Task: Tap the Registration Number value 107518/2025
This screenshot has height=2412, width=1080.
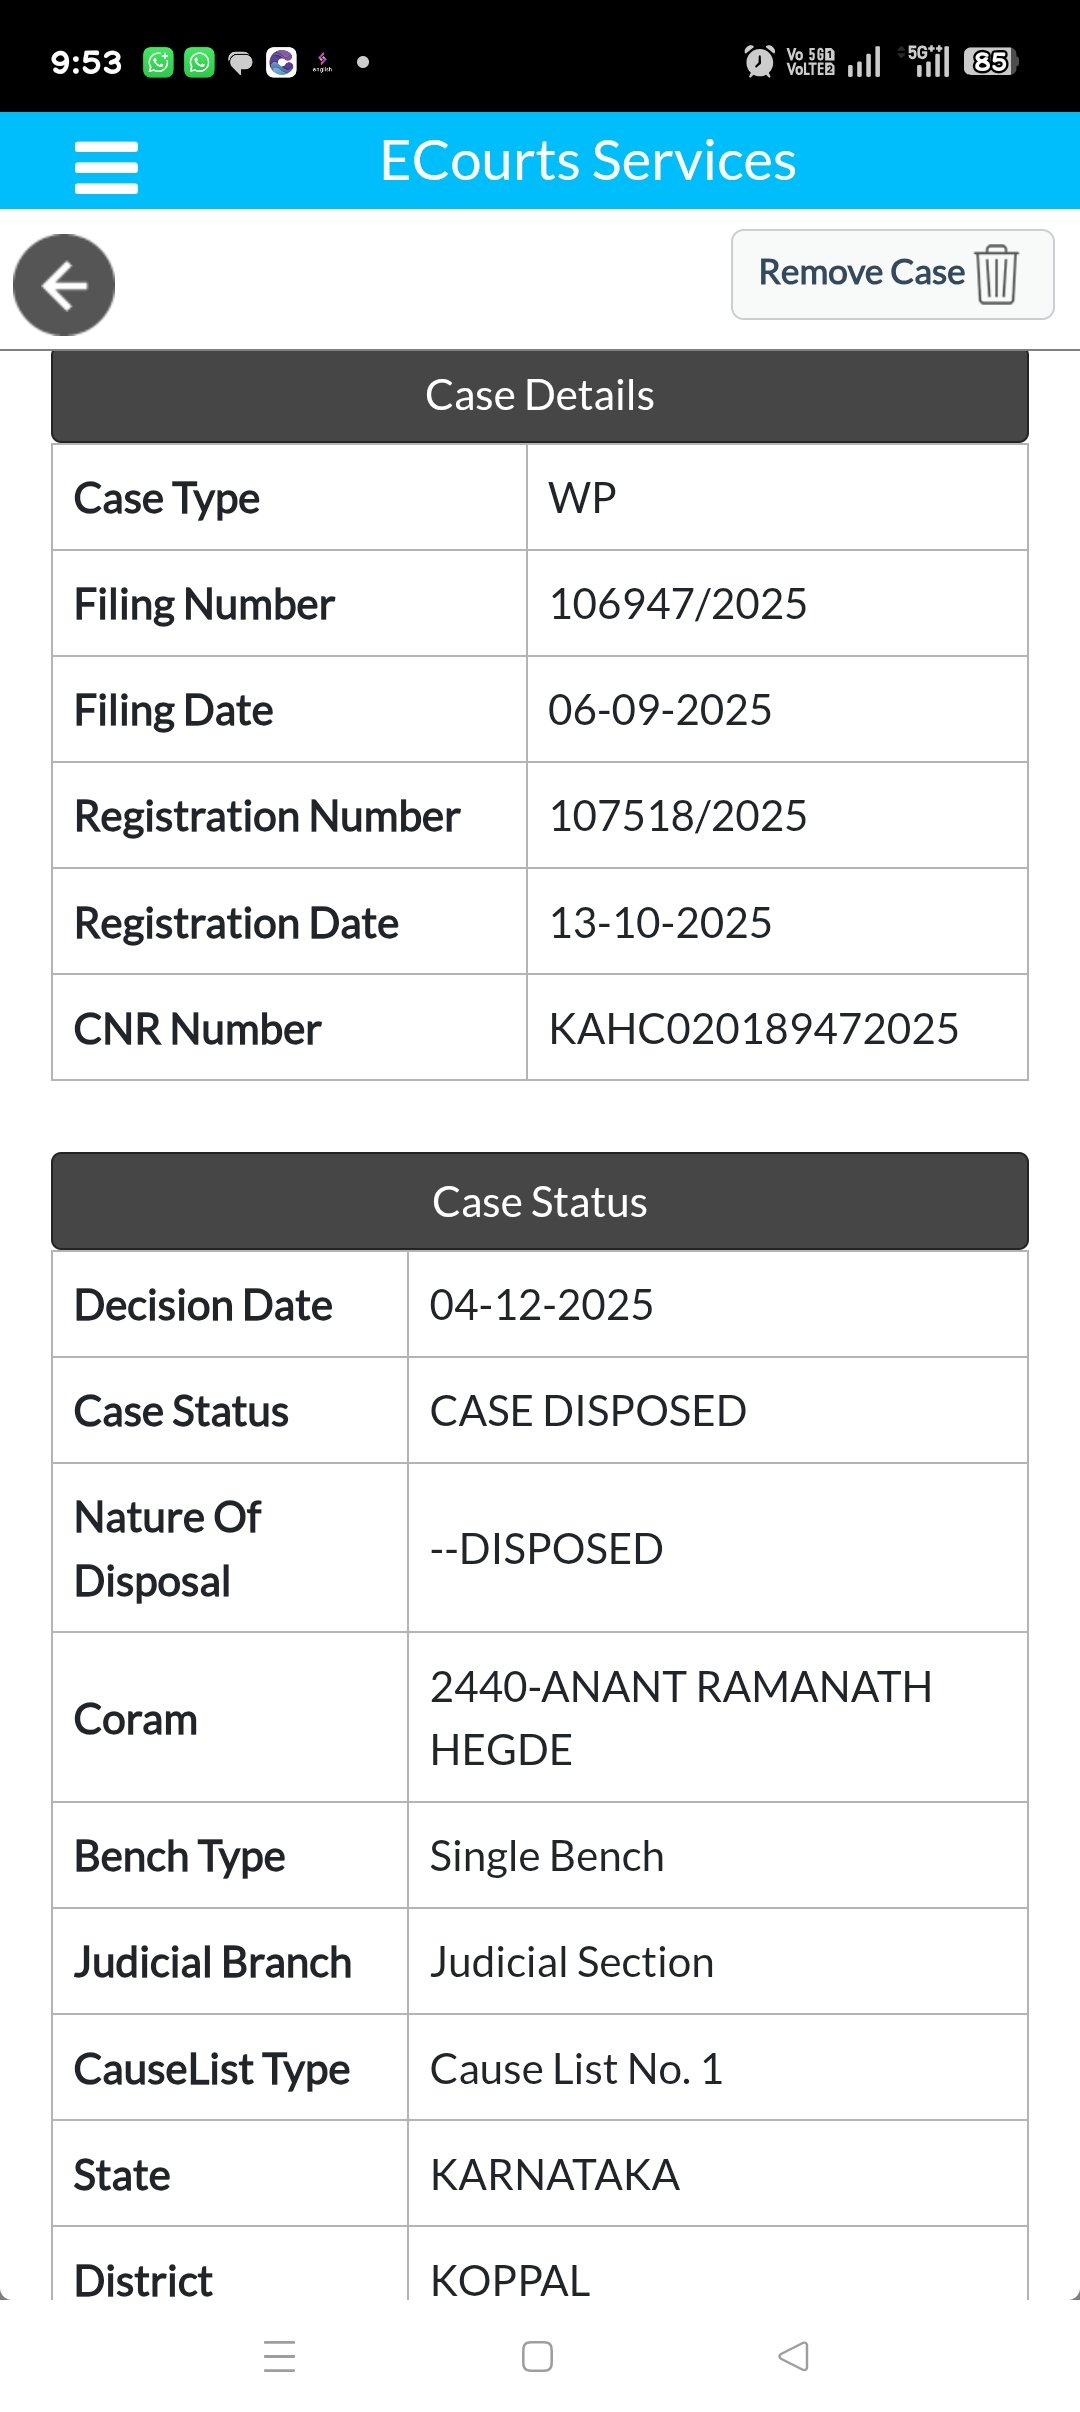Action: 678,816
